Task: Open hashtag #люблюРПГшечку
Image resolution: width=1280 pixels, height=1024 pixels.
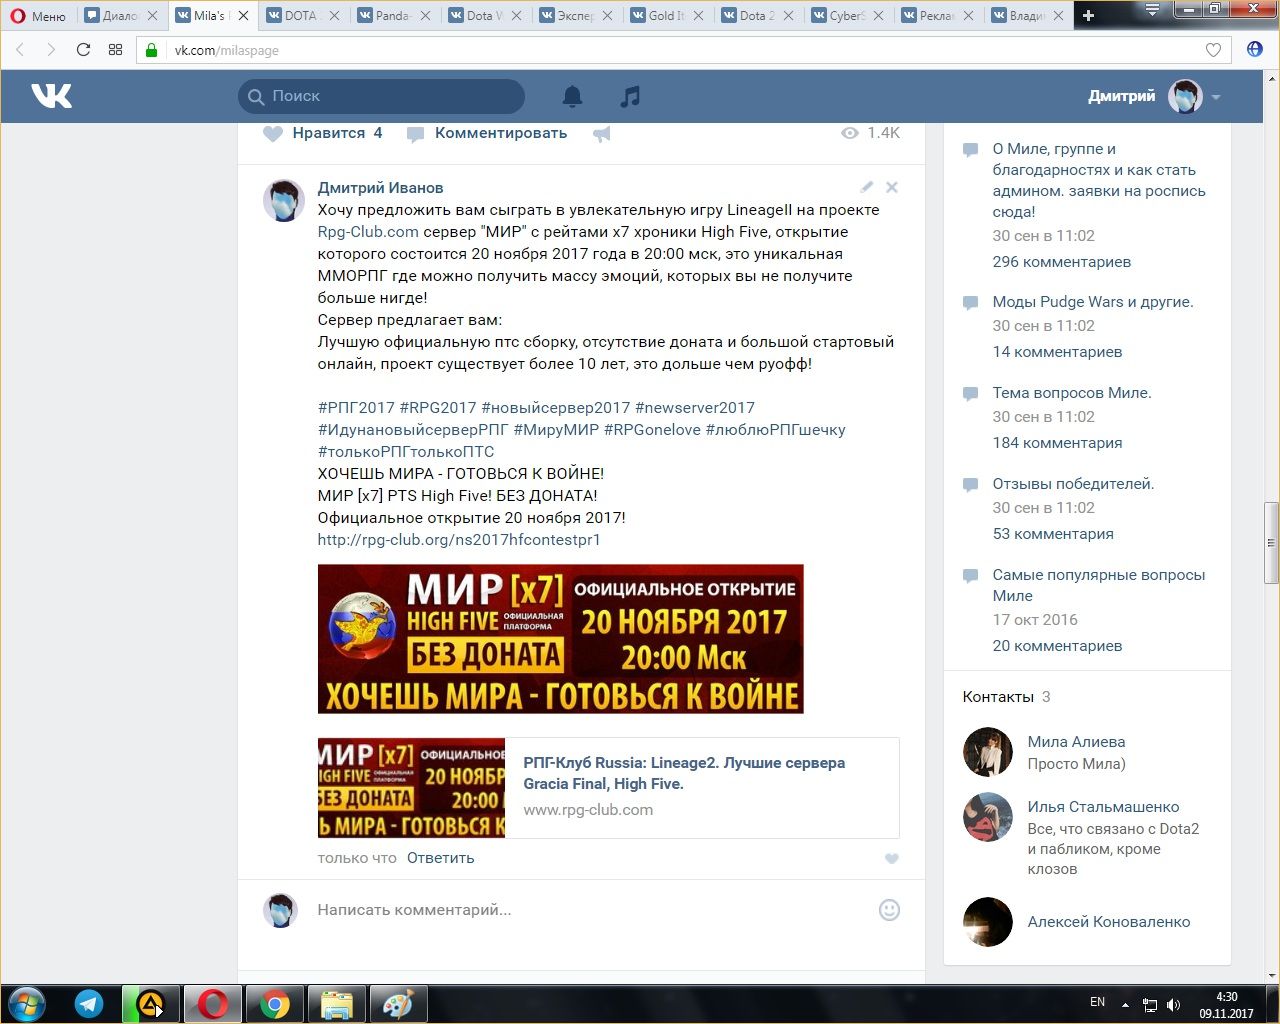Action: pos(775,430)
